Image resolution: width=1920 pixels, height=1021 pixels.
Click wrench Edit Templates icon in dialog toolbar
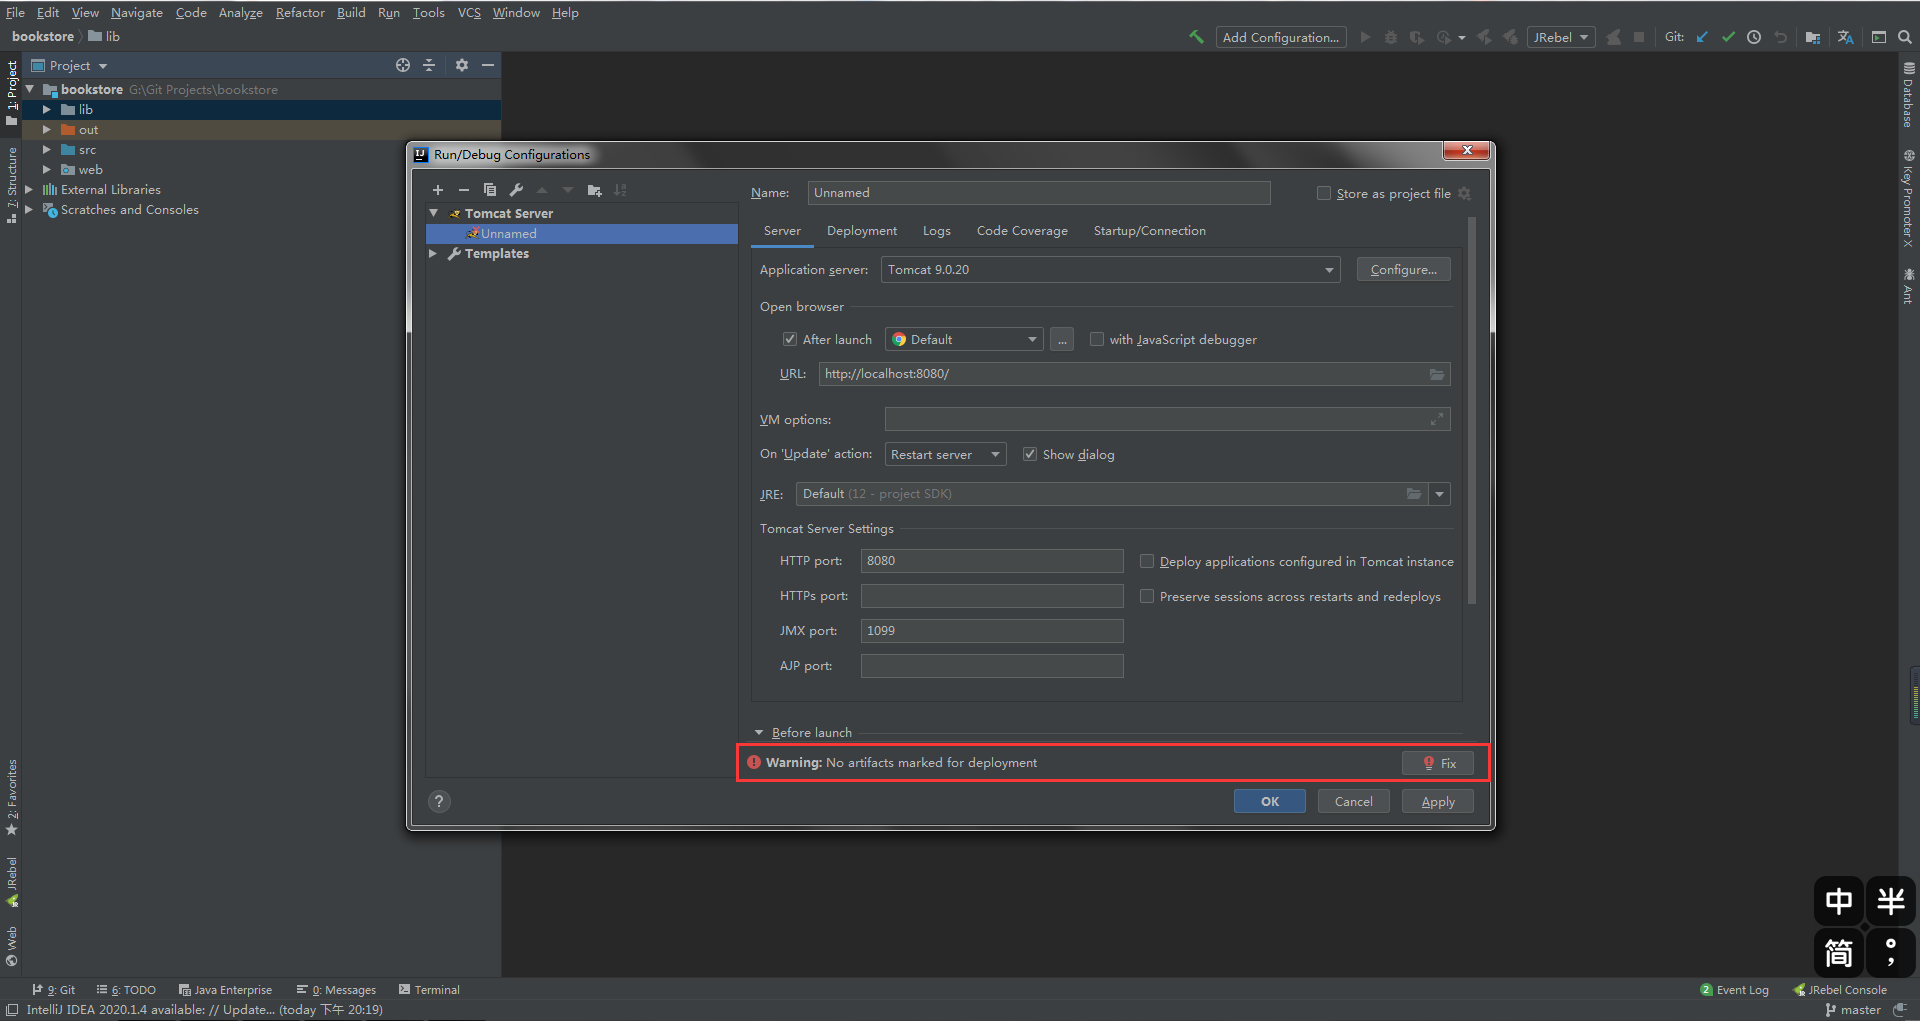[516, 190]
